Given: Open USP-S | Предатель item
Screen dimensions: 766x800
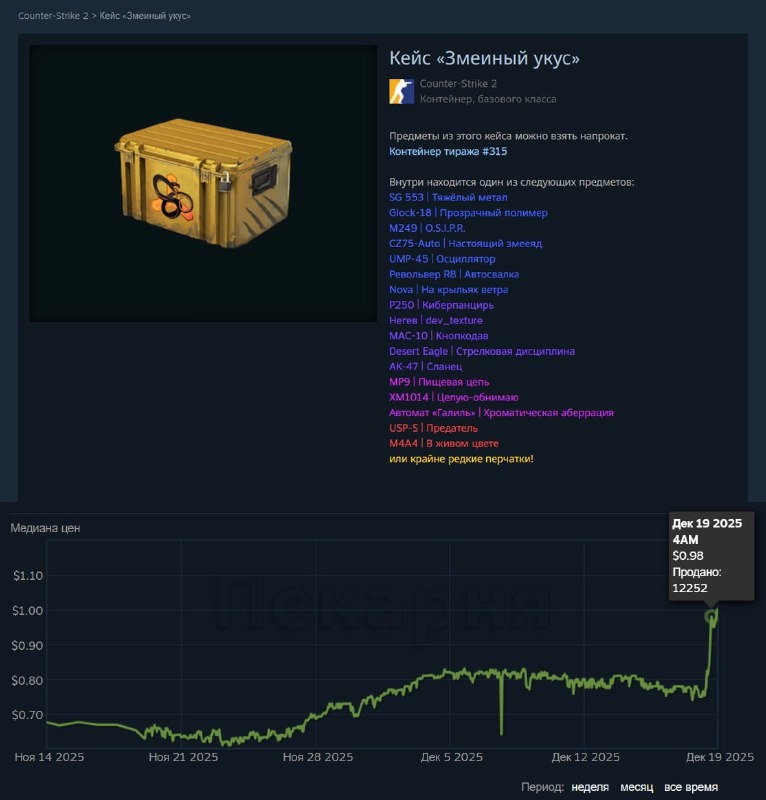Looking at the screenshot, I should tap(433, 428).
